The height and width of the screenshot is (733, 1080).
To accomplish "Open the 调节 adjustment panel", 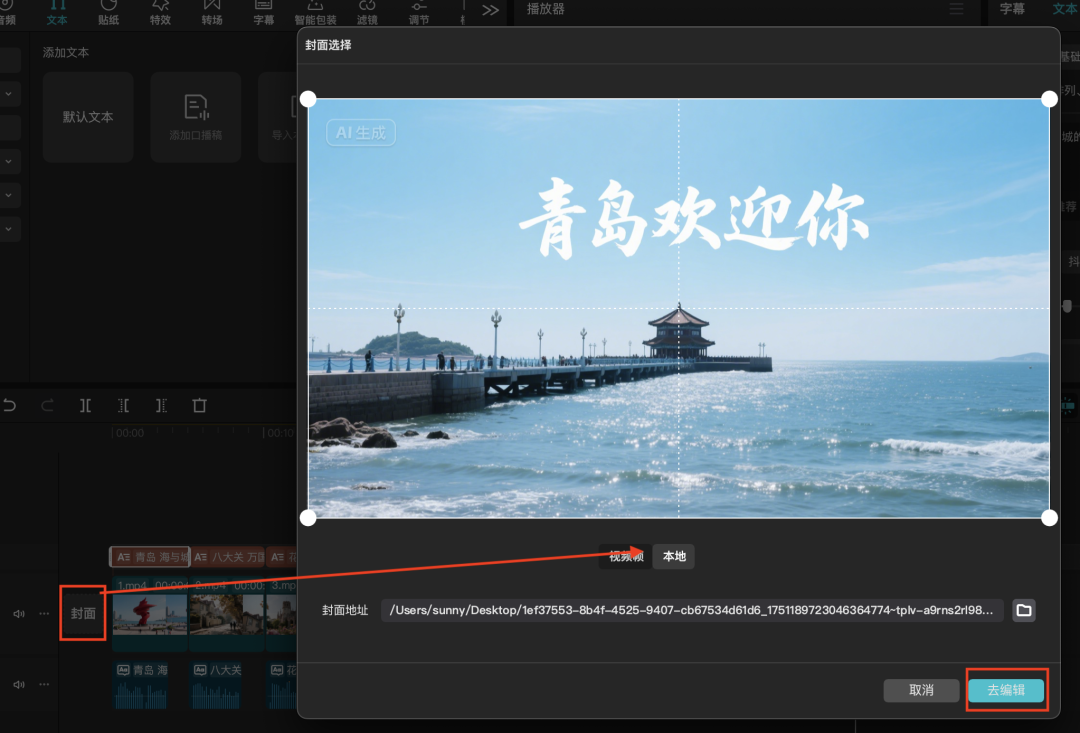I will click(x=419, y=14).
